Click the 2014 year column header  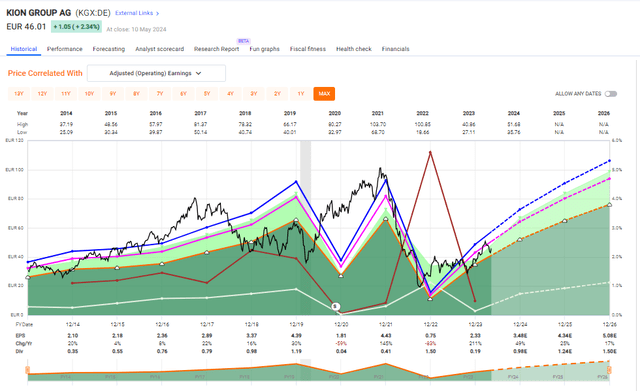66,113
